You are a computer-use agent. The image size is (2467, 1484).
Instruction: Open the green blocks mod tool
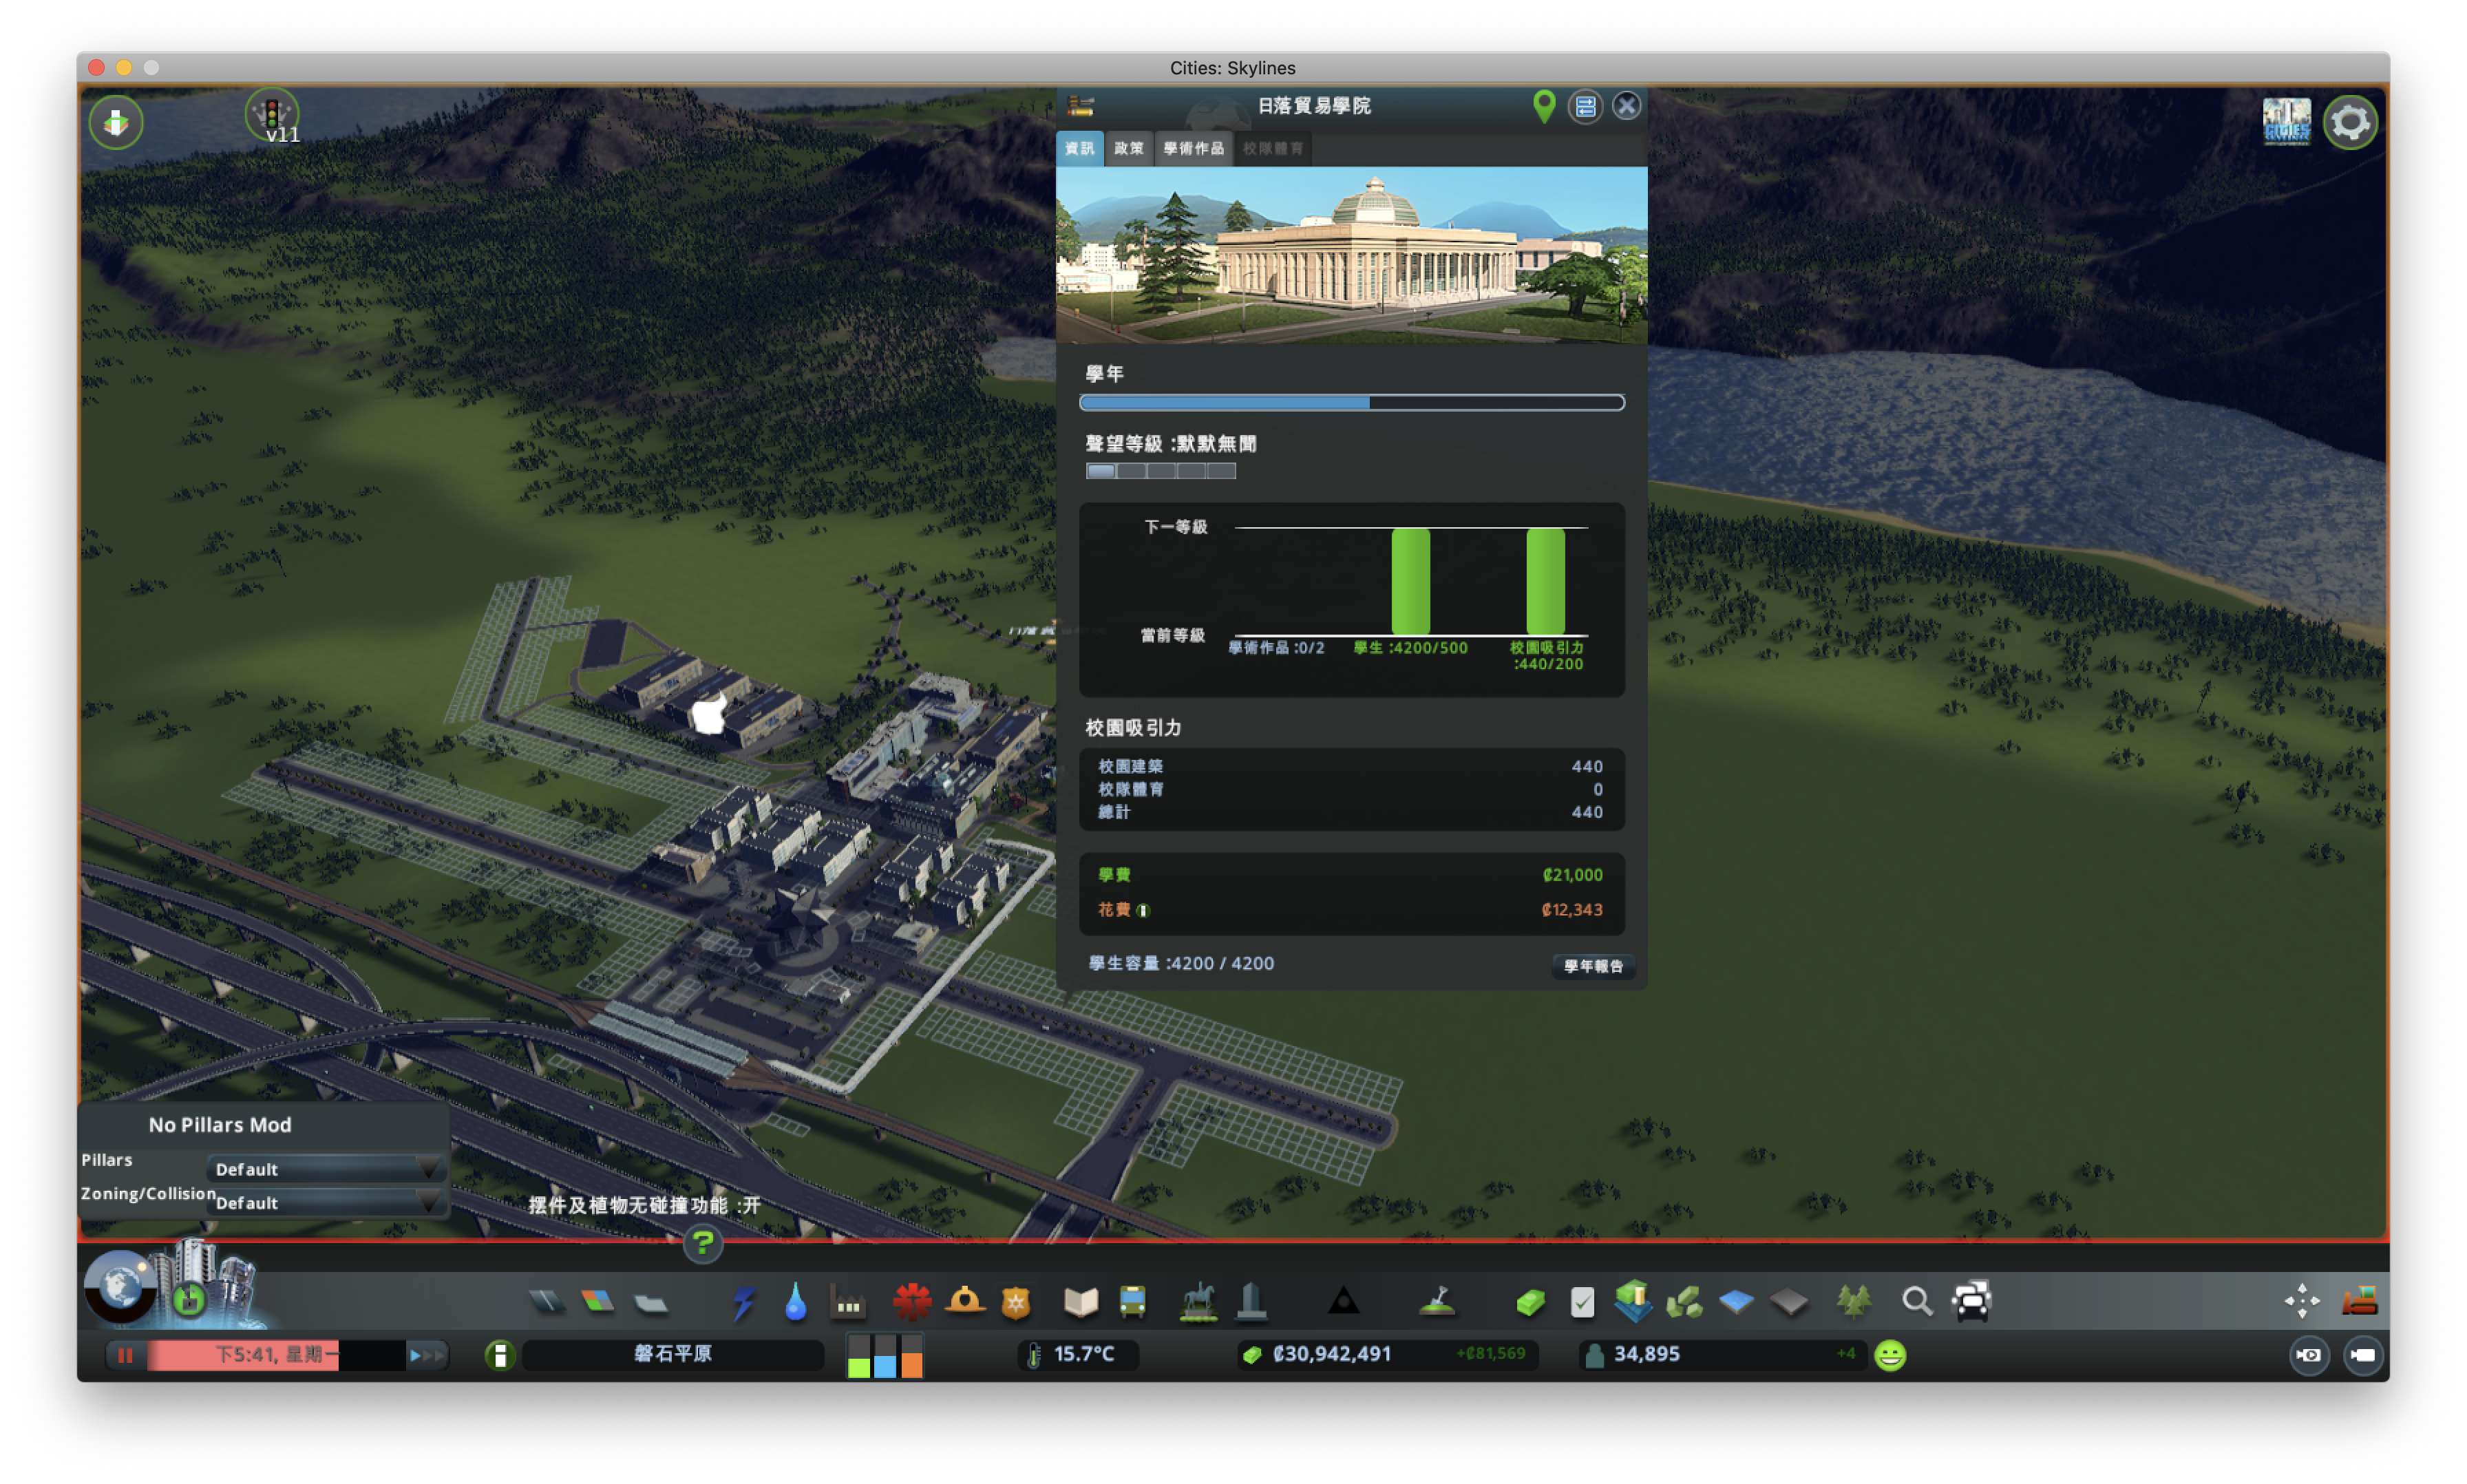pos(1685,1301)
